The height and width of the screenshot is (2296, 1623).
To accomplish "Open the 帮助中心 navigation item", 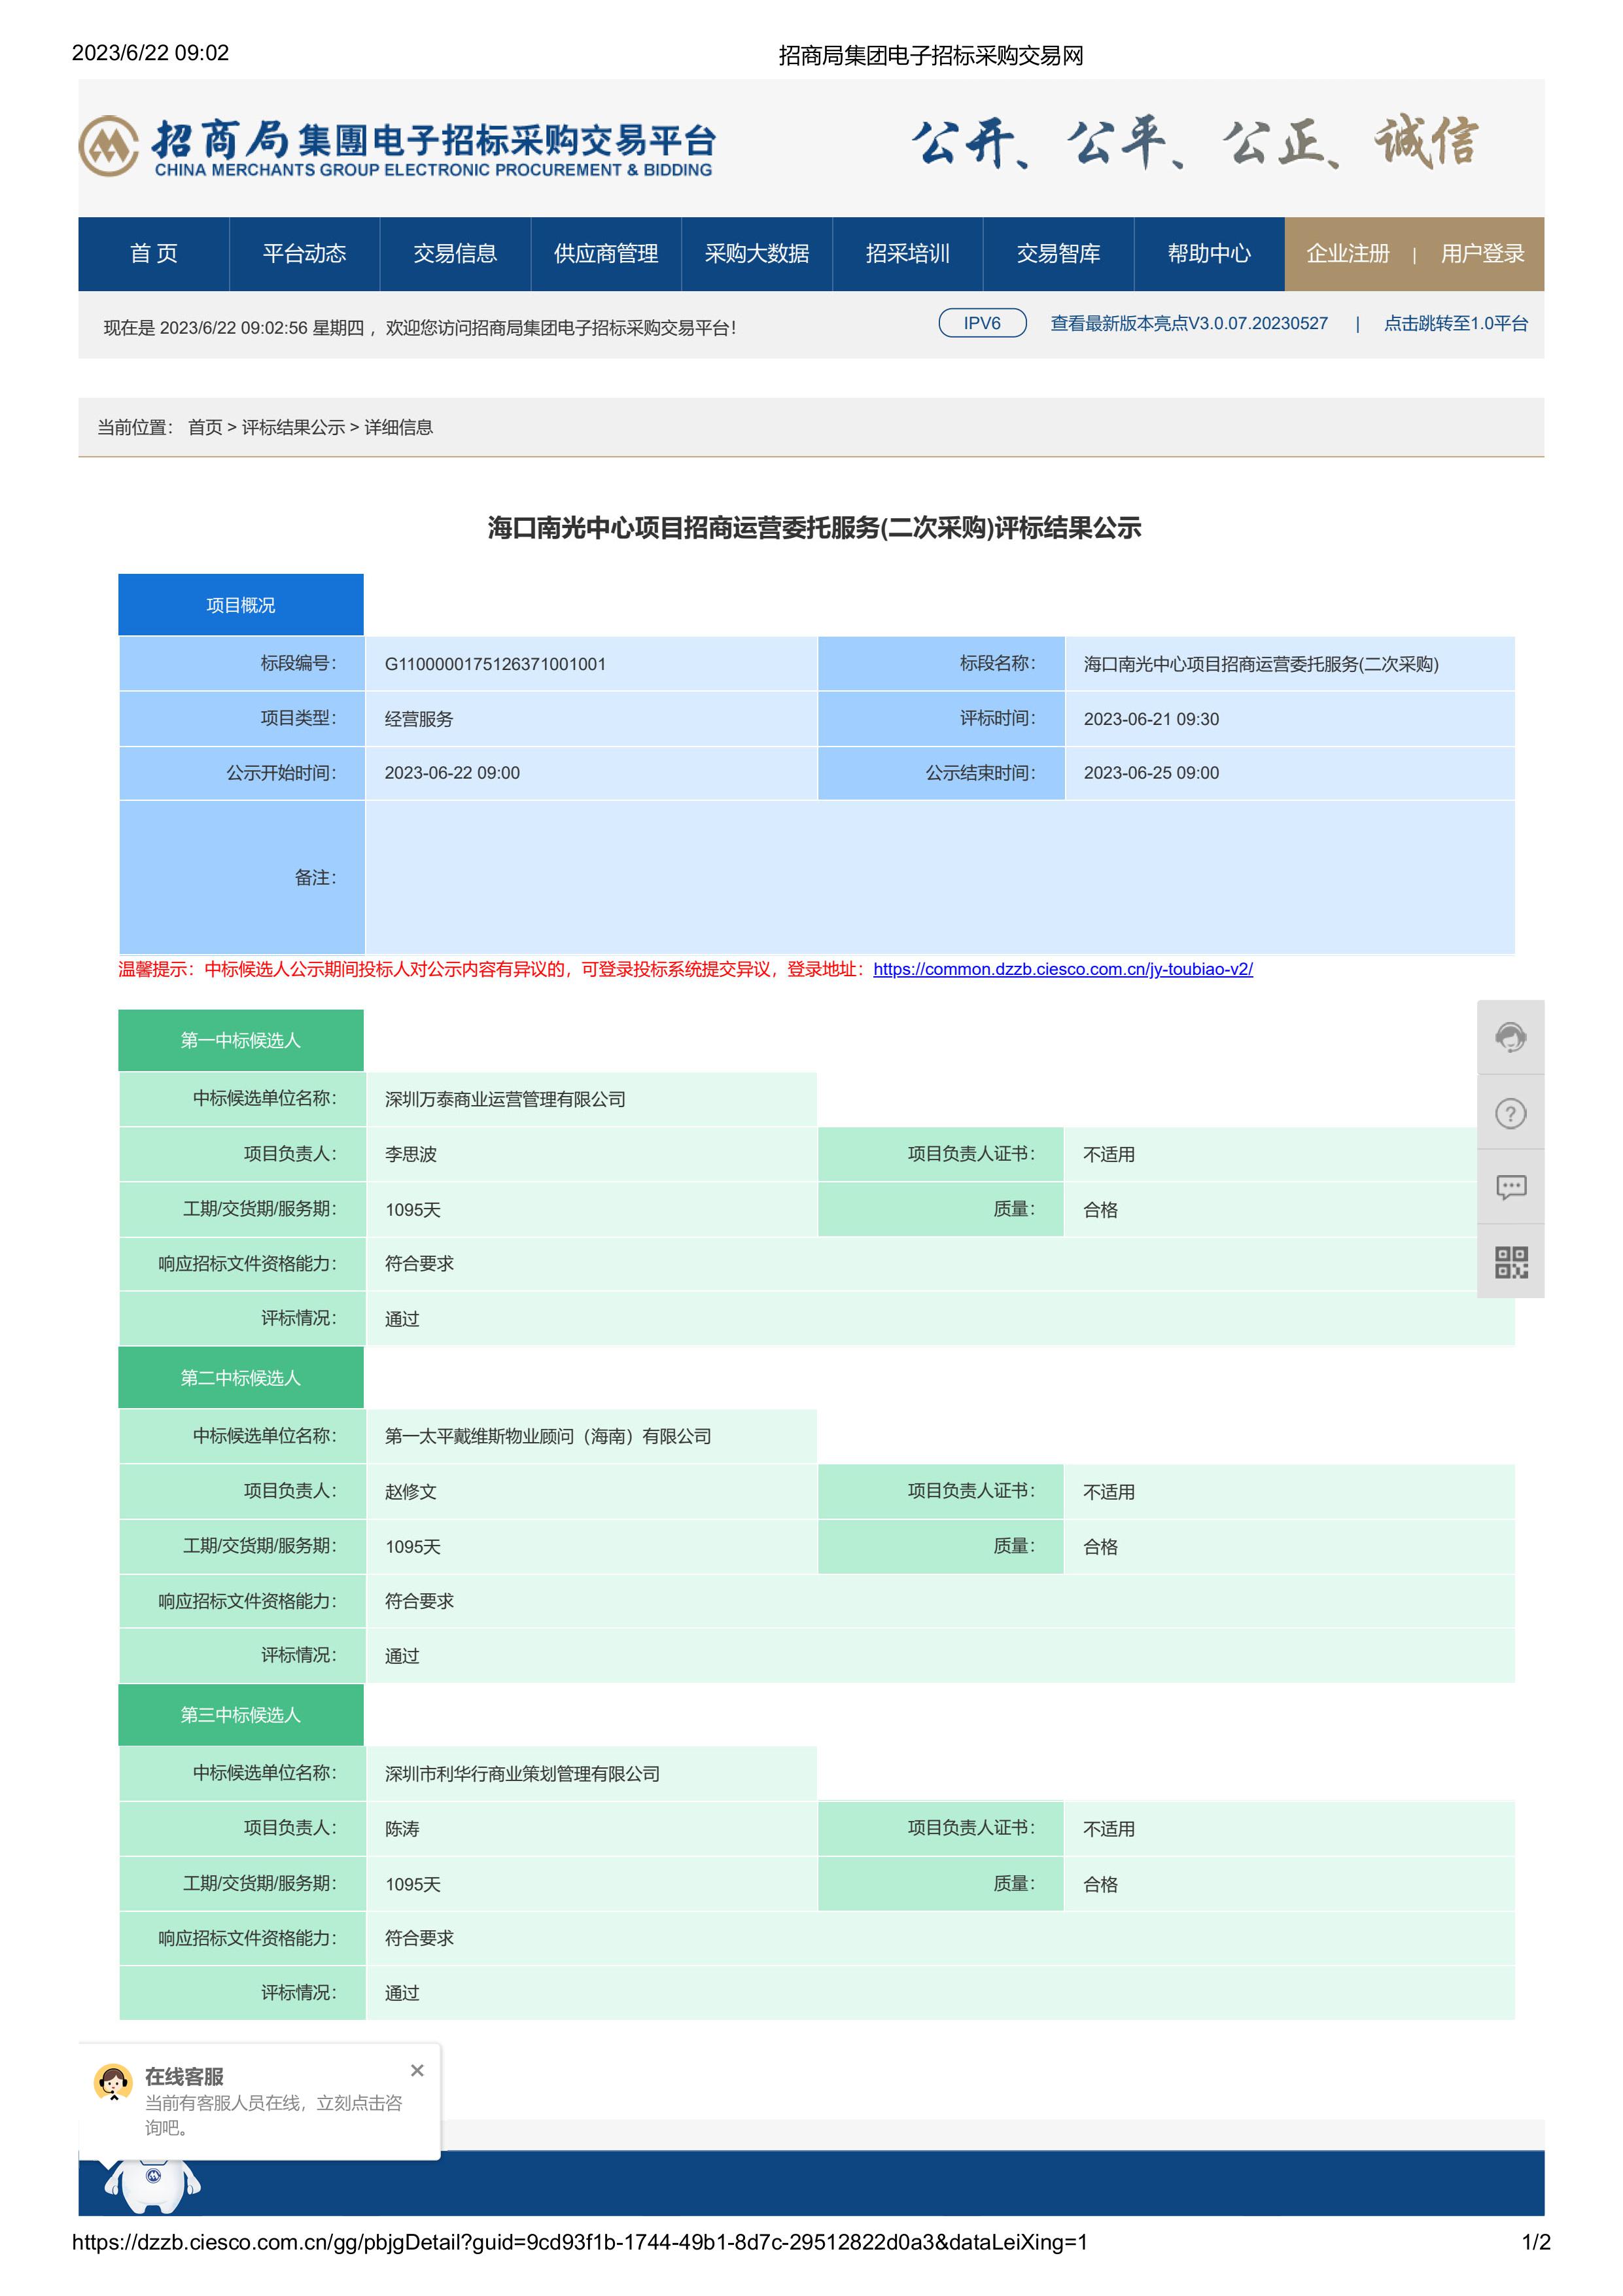I will tap(1209, 254).
